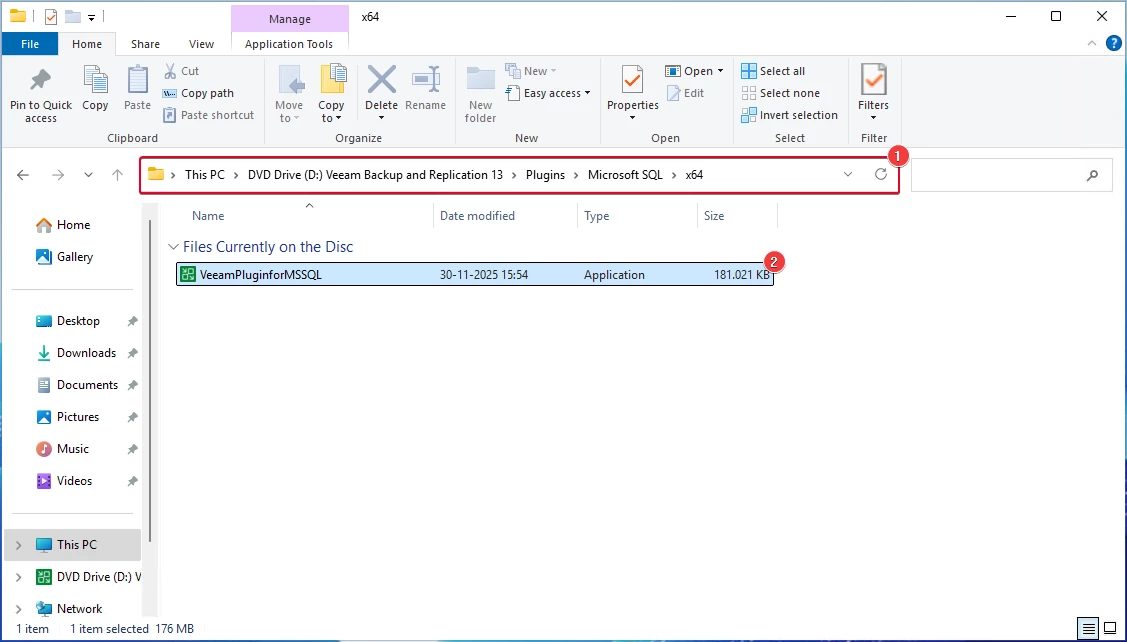Viewport: 1127px width, 642px height.
Task: Expand Network tree node
Action: click(19, 609)
